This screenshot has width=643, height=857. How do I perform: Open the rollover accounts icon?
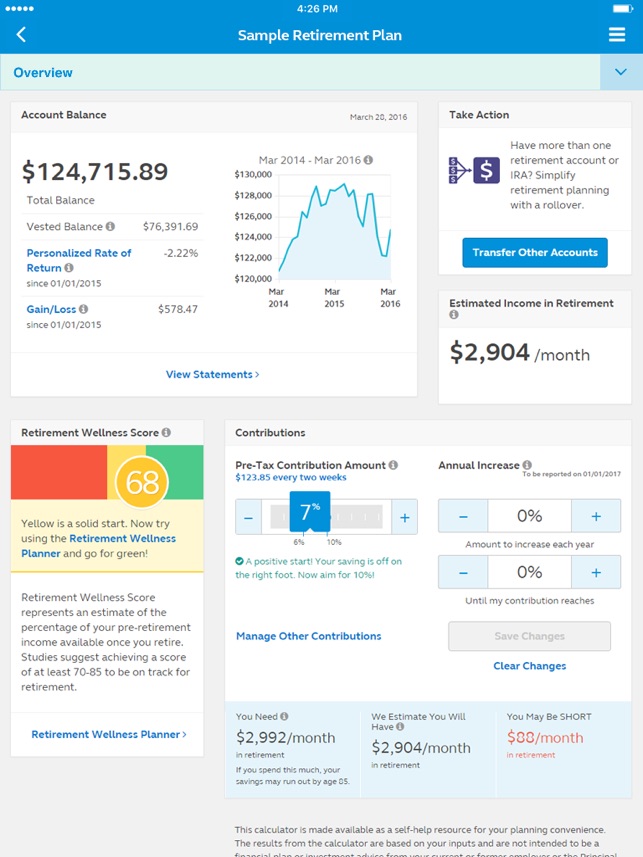coord(473,170)
